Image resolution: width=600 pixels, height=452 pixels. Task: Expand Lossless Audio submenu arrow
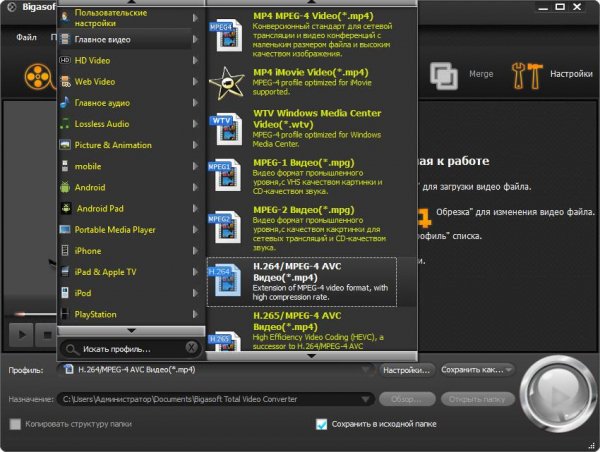click(195, 124)
